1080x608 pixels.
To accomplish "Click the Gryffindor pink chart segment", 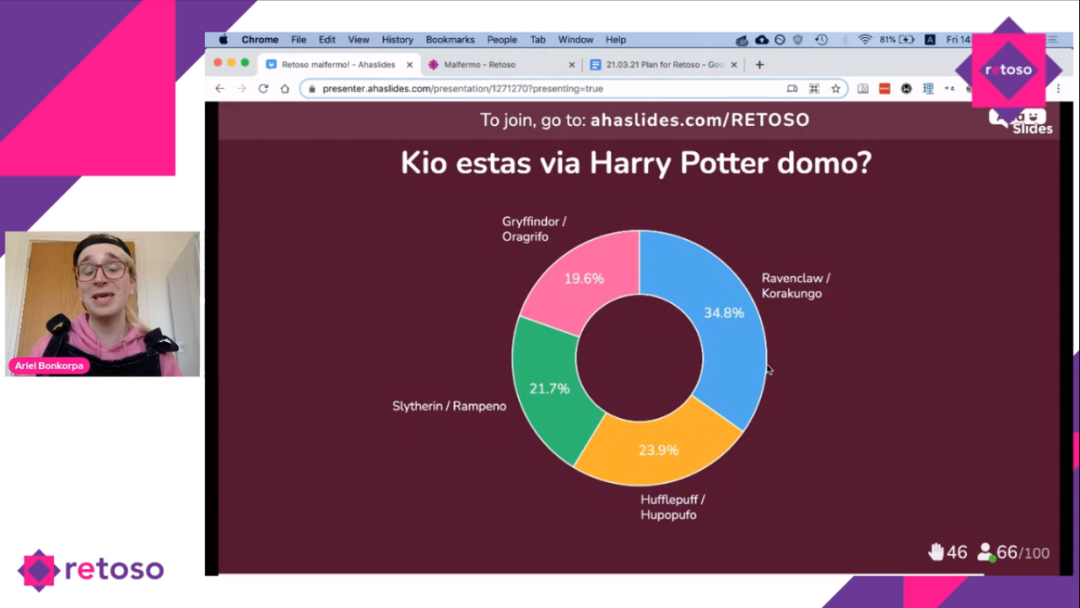I will point(584,278).
